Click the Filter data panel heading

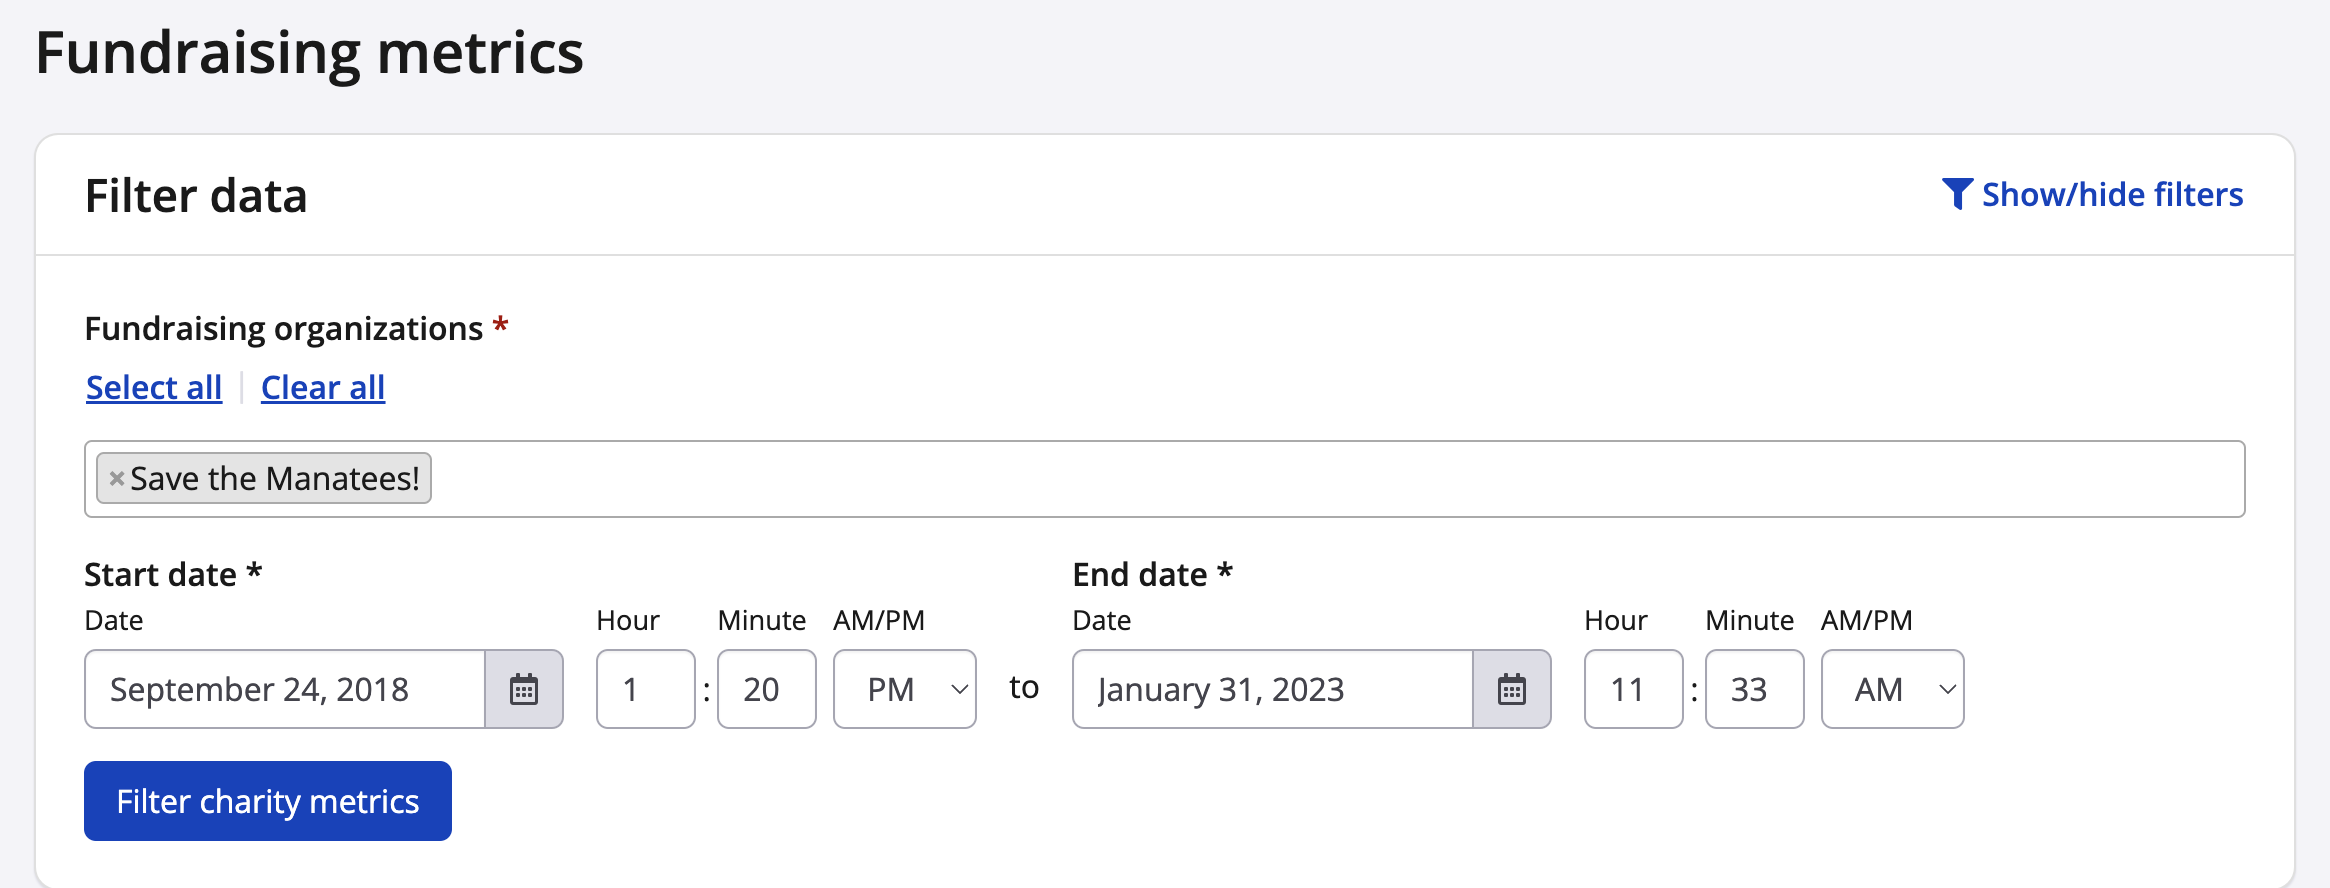196,196
